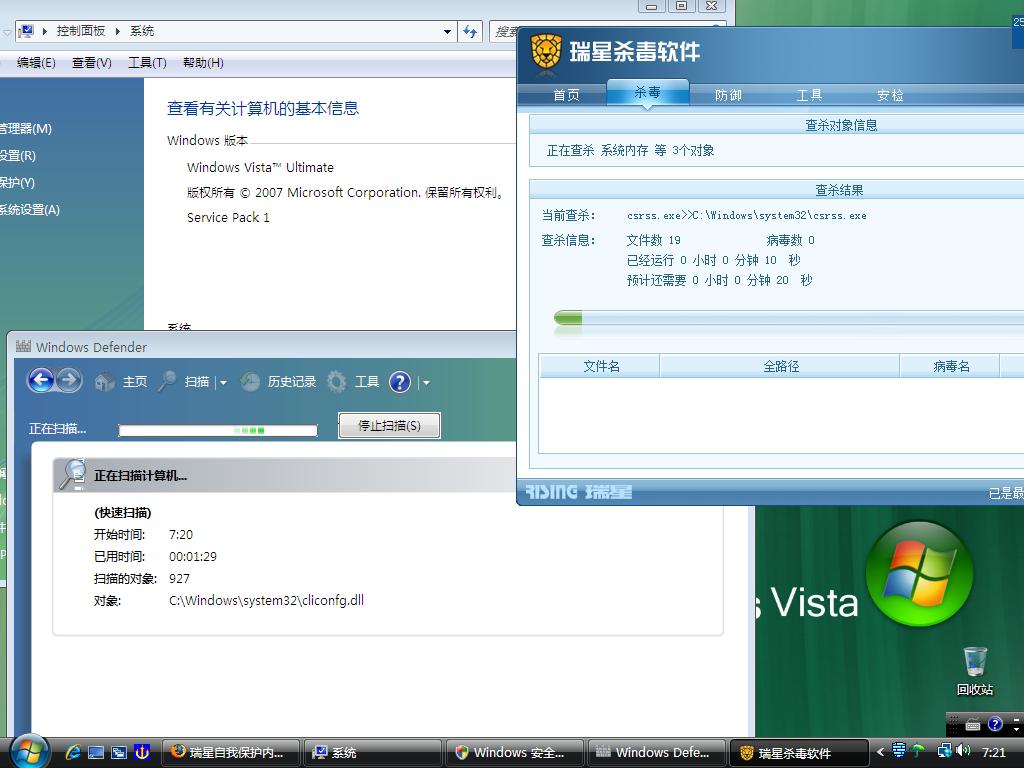
Task: Open the 系统设置(A) link in the left pane
Action: 30,210
